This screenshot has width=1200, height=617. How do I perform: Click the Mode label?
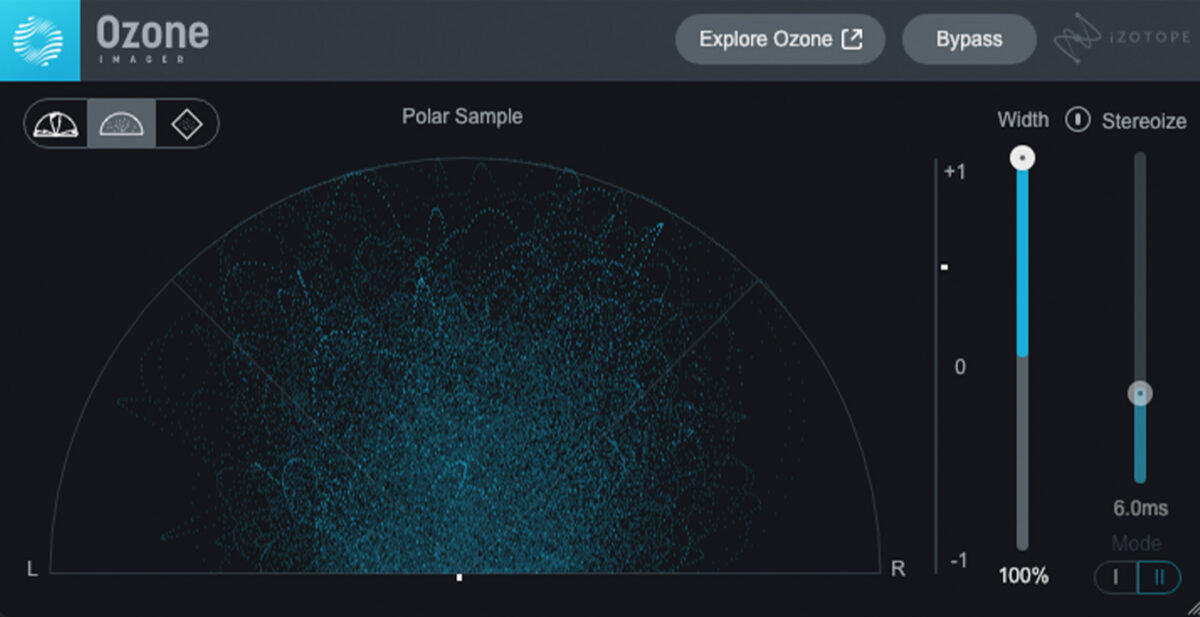pos(1137,544)
